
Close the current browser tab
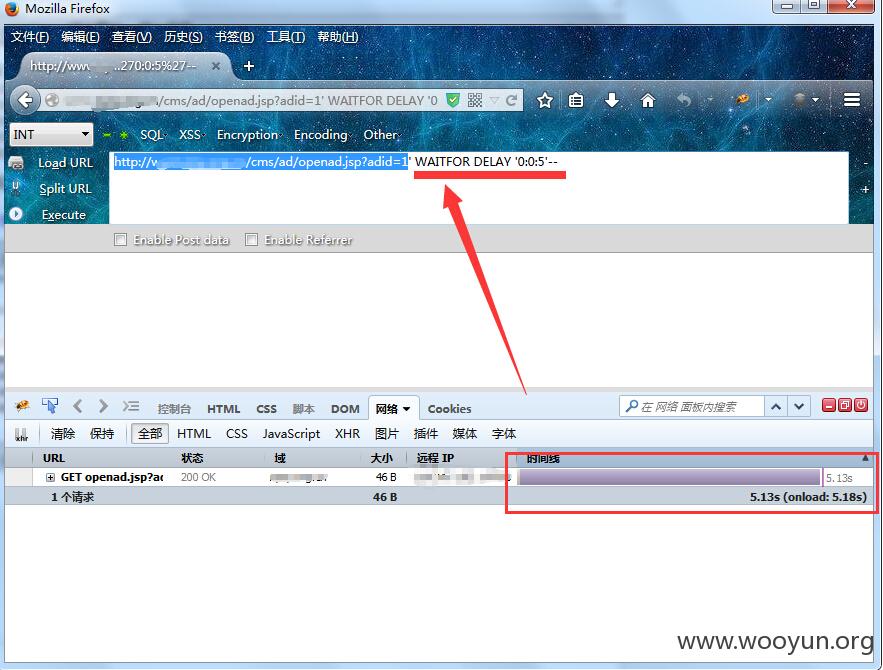click(x=216, y=66)
